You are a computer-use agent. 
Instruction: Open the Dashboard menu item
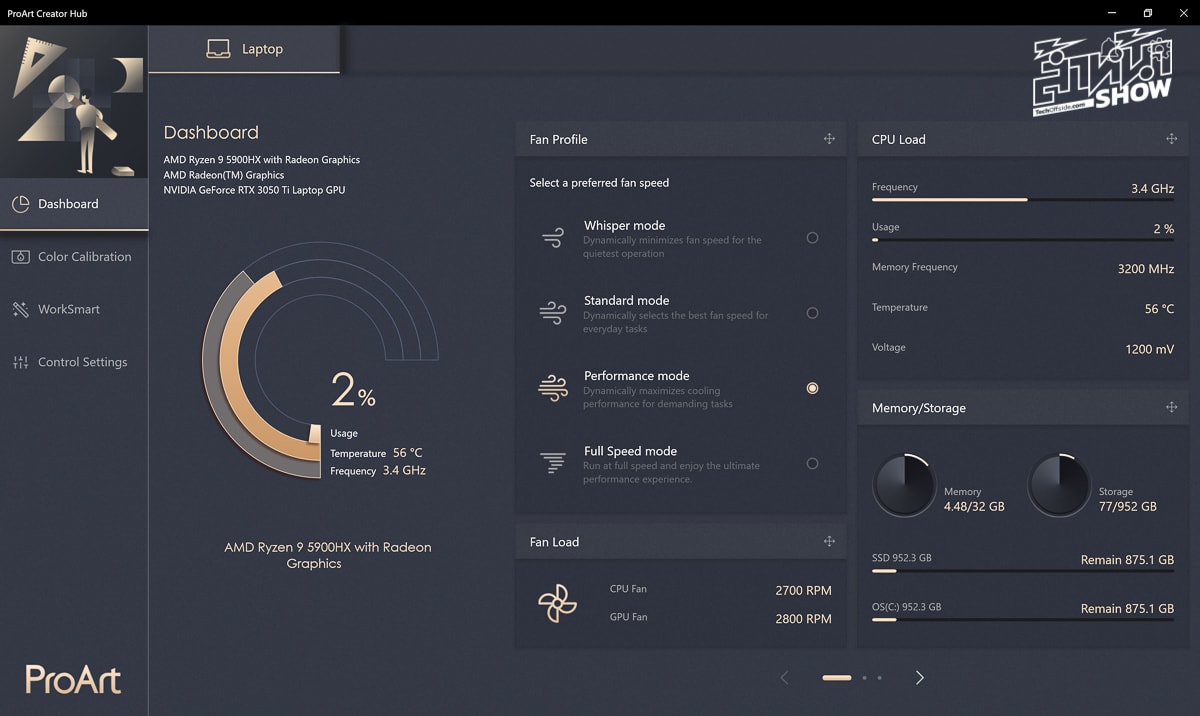pyautogui.click(x=74, y=204)
